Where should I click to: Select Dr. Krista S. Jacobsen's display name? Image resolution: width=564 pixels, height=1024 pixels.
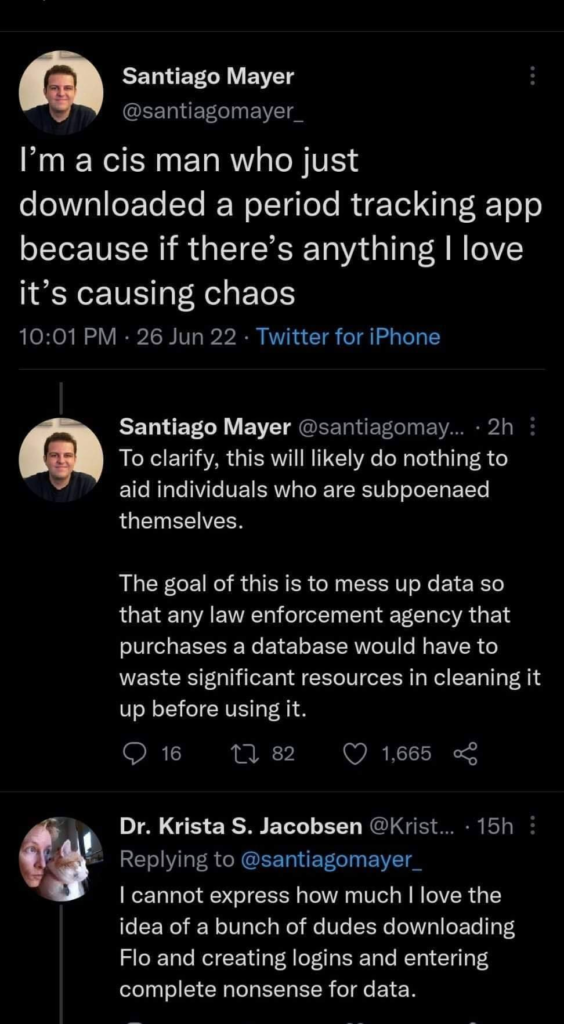tap(242, 827)
